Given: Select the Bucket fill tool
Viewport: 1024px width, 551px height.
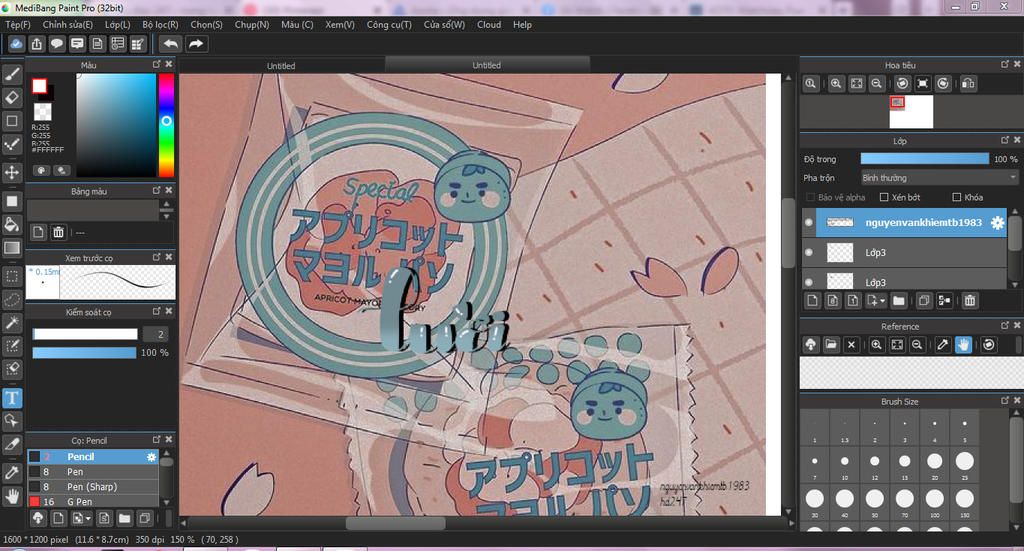Looking at the screenshot, I should [12, 225].
